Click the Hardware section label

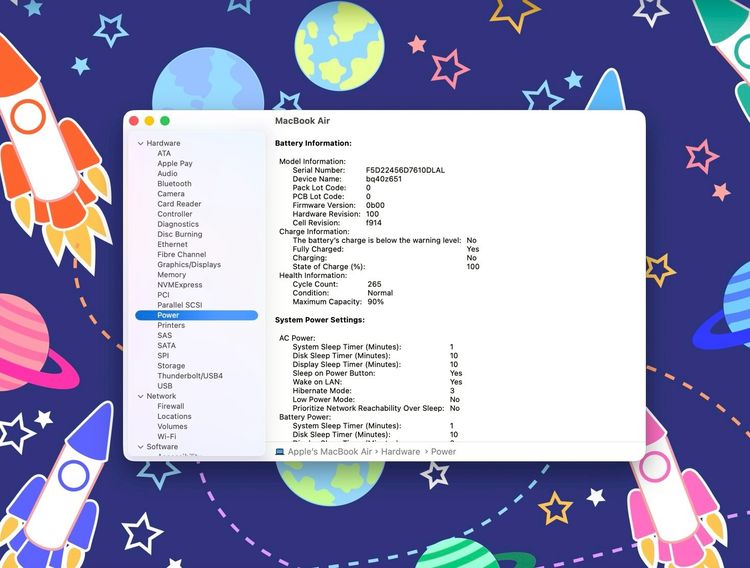(x=164, y=144)
